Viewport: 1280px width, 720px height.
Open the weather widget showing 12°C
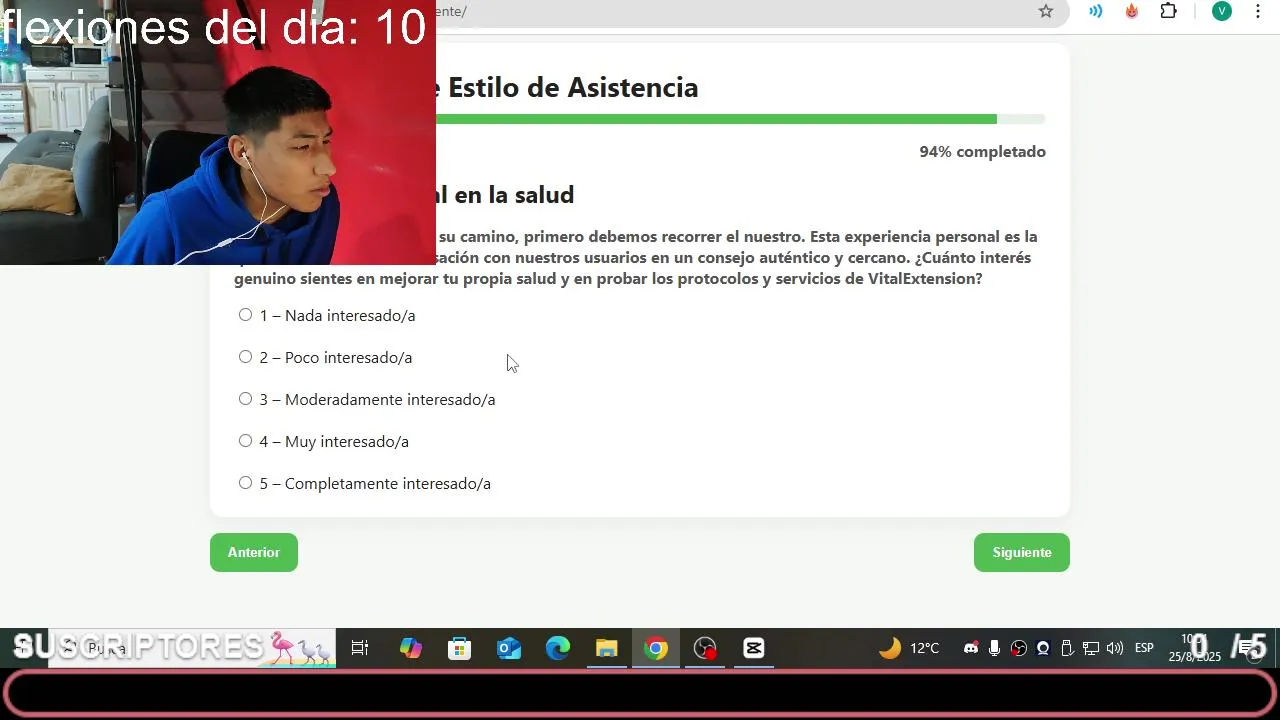coord(909,648)
